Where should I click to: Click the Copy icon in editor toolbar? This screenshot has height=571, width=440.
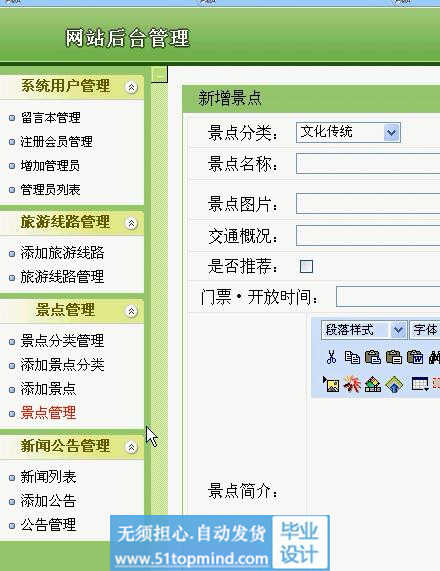[352, 357]
